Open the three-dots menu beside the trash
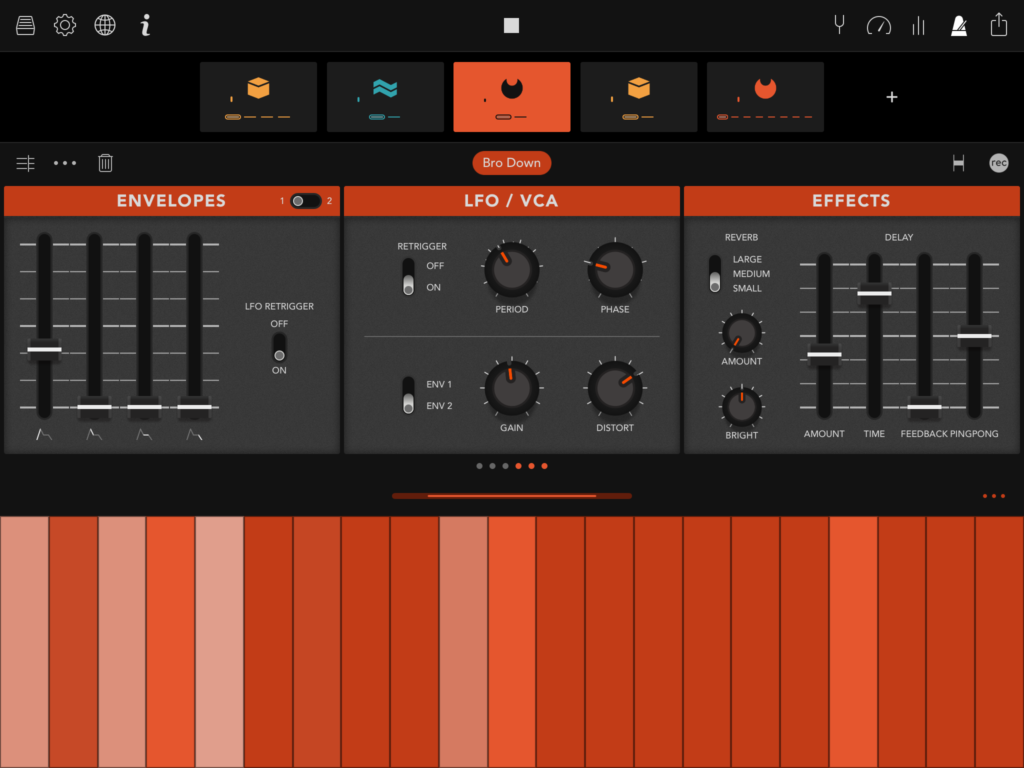 (65, 163)
